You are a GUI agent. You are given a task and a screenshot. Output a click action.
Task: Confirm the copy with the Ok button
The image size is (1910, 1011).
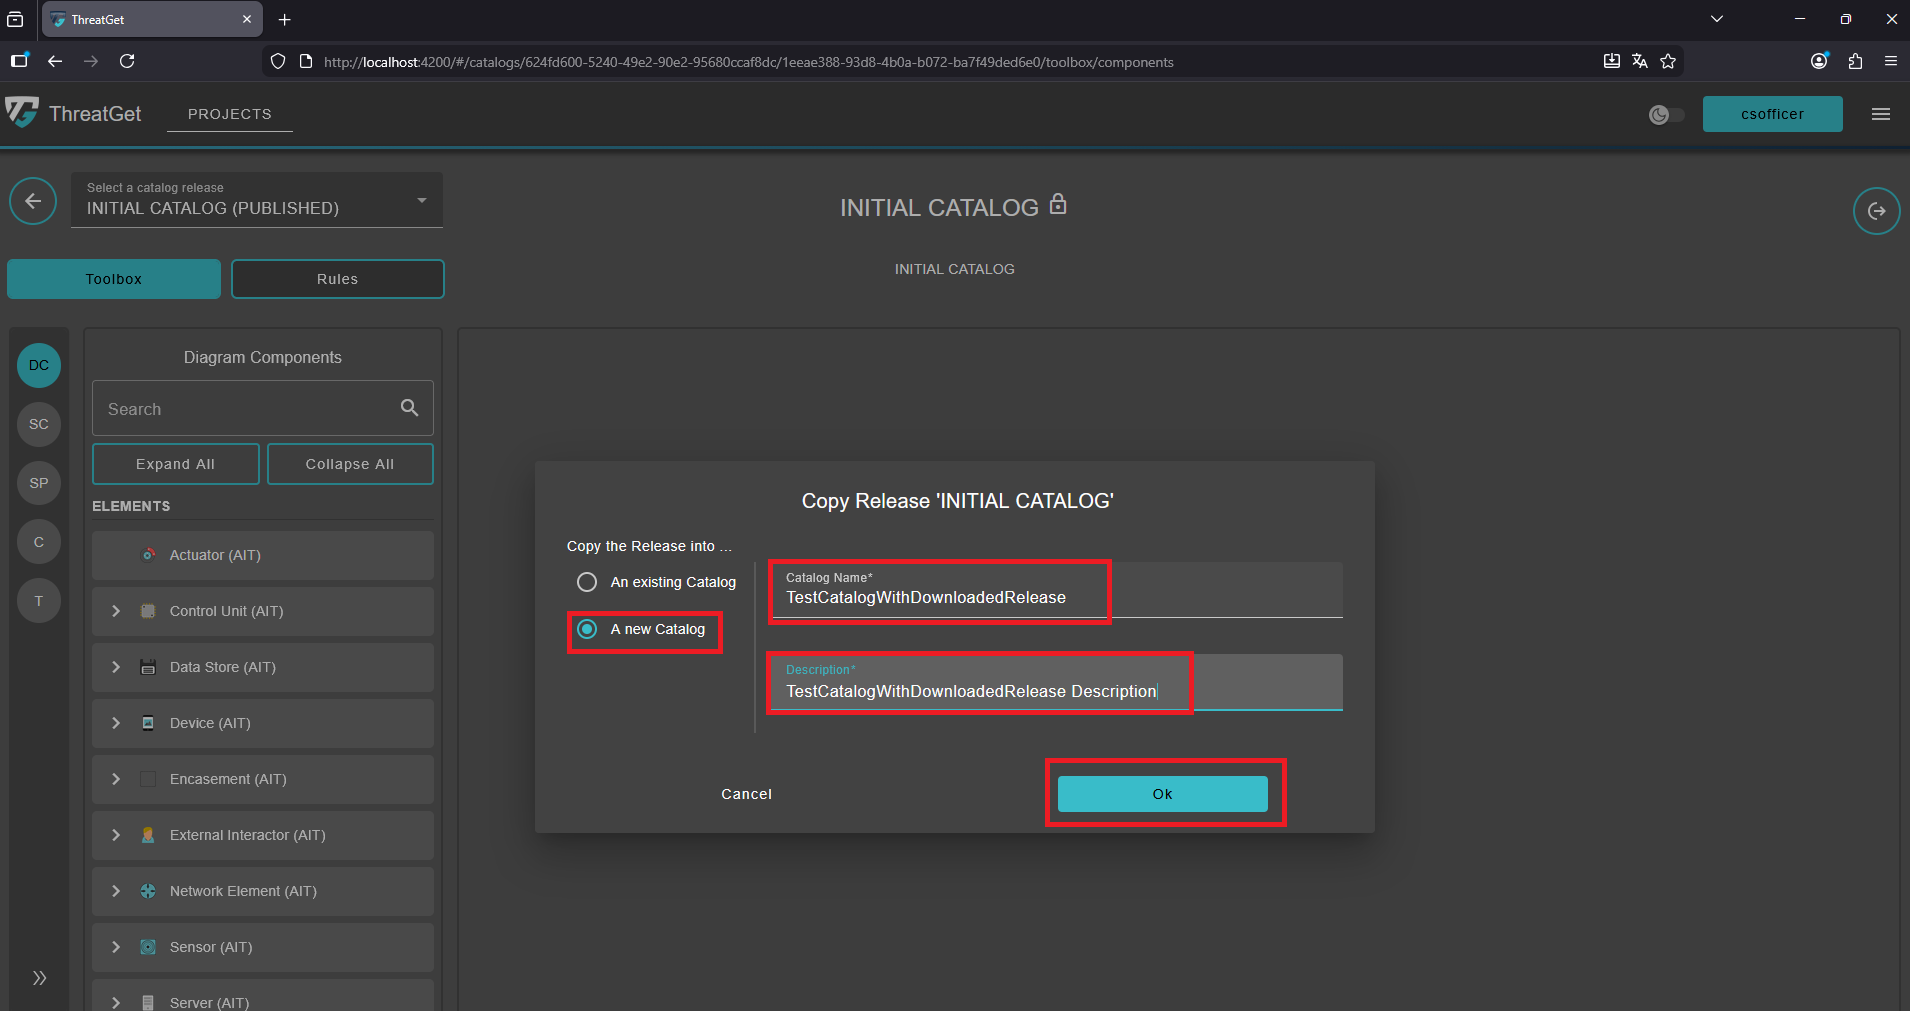click(x=1162, y=794)
